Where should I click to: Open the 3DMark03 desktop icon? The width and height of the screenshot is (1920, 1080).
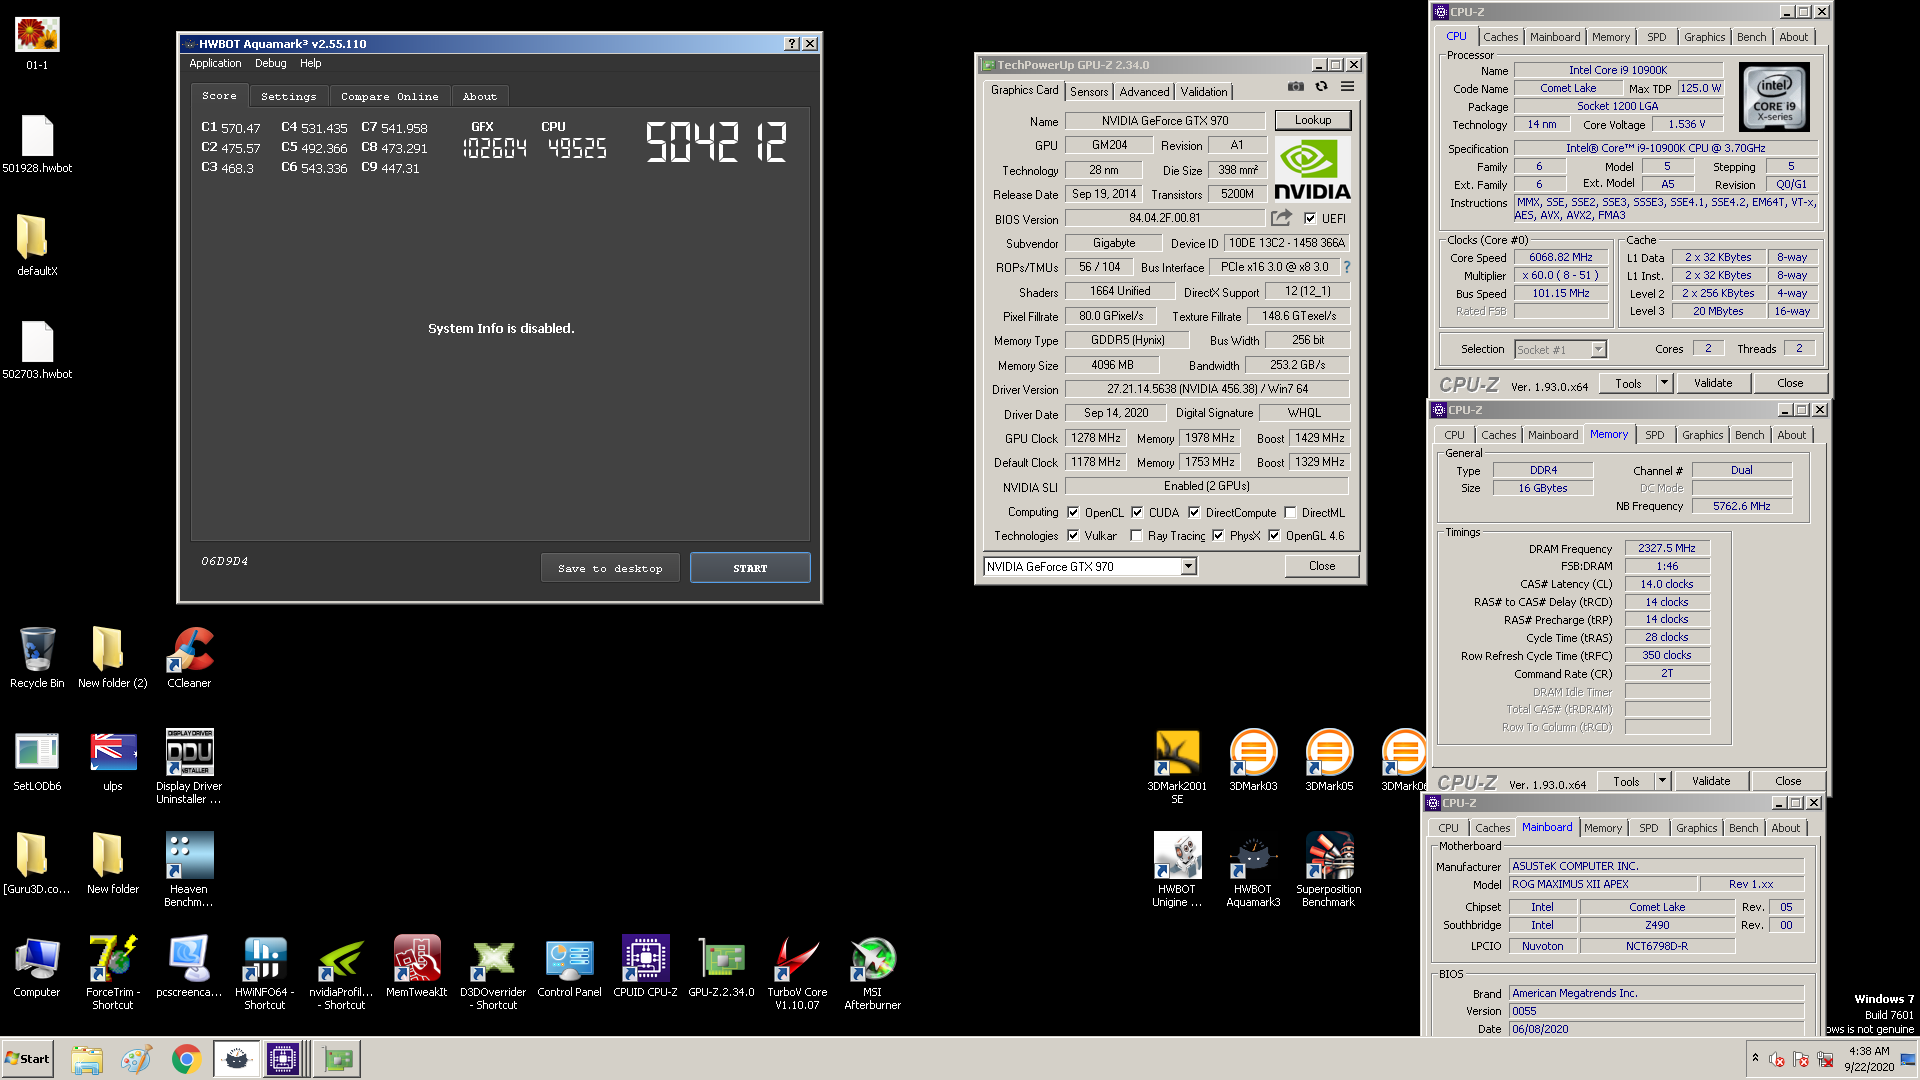(x=1253, y=760)
